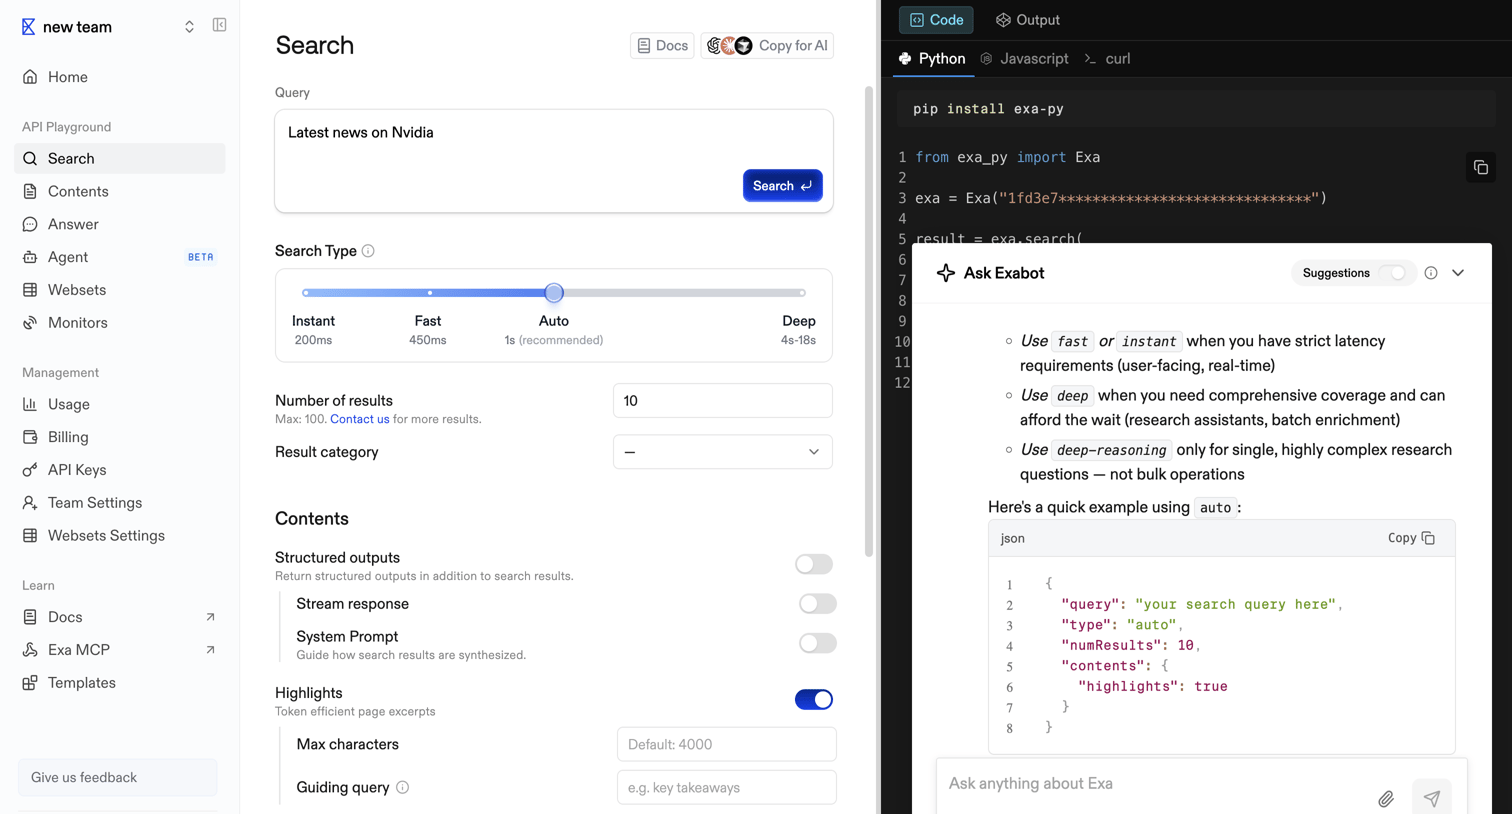Image resolution: width=1512 pixels, height=814 pixels.
Task: Open Result category dropdown
Action: [723, 452]
